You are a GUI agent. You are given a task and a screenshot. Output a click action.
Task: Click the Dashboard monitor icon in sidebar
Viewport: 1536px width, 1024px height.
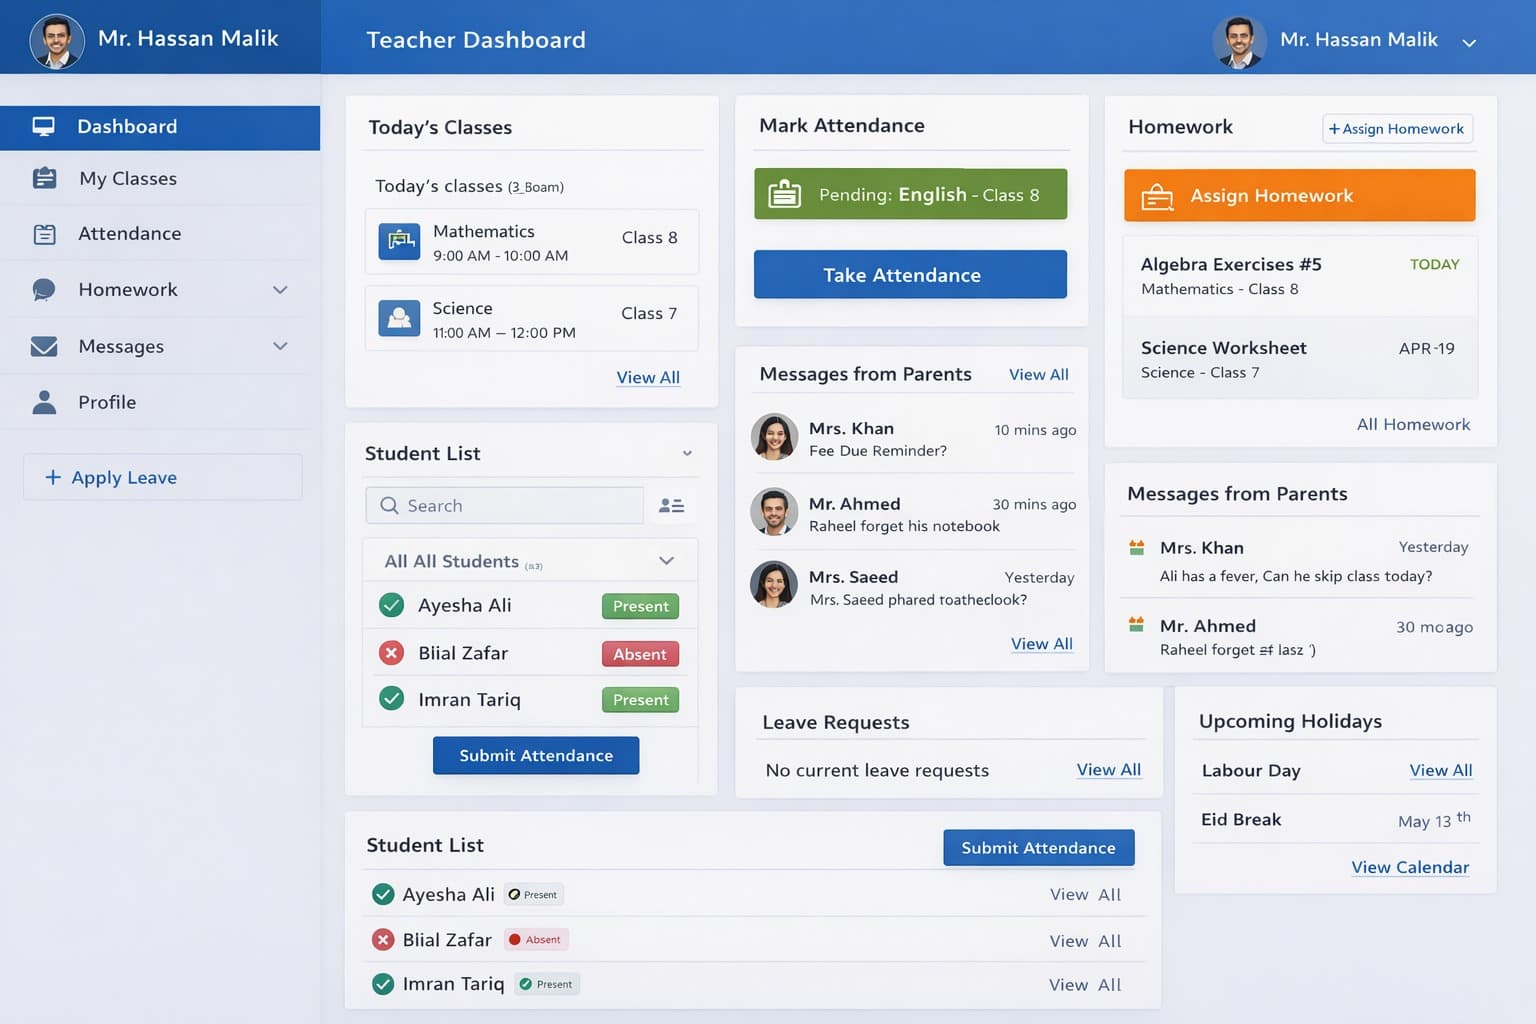click(x=43, y=127)
